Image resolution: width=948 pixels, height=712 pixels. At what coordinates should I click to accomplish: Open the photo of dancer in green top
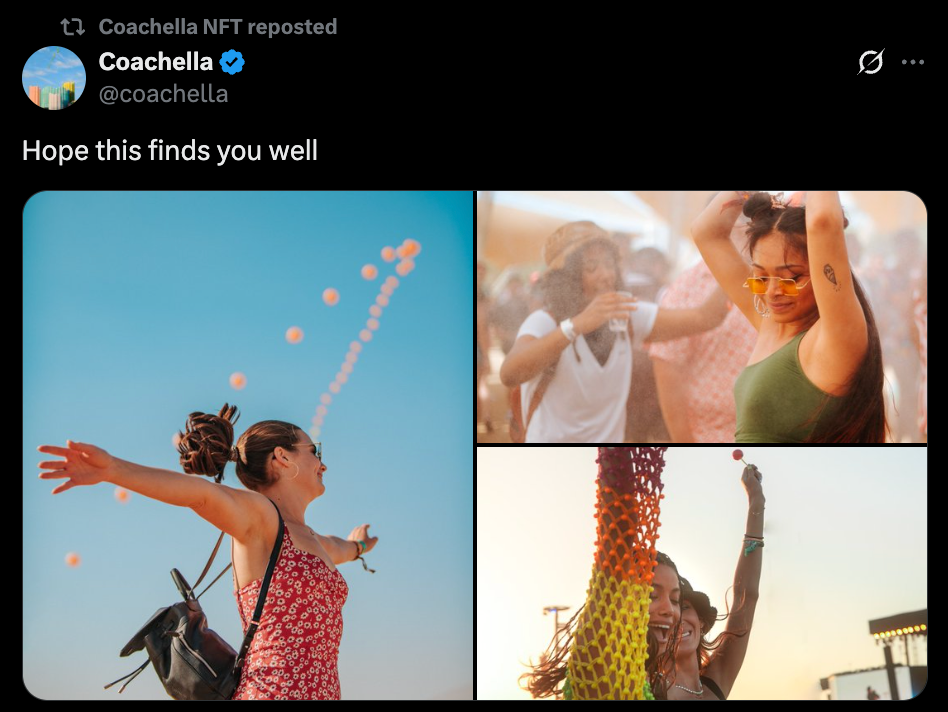tap(702, 317)
